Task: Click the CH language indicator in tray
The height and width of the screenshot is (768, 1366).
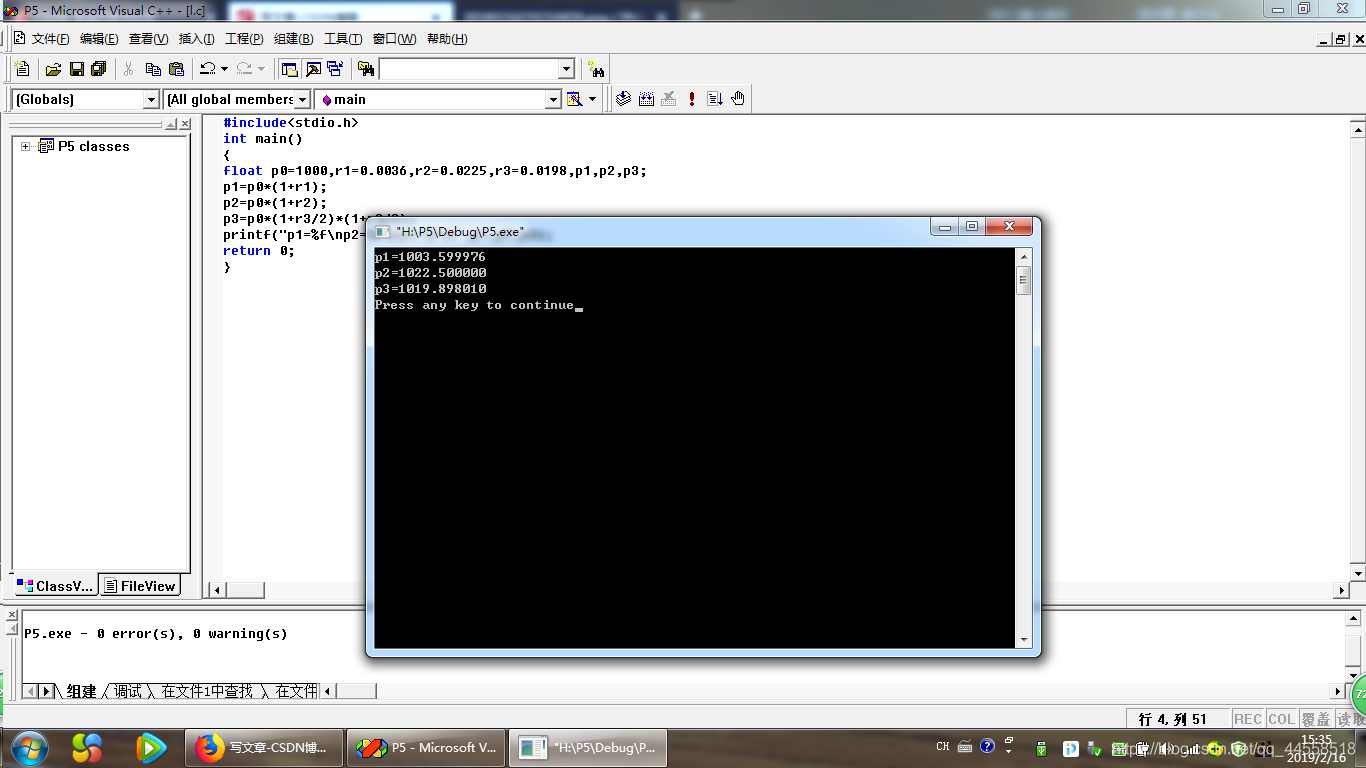Action: pos(942,747)
